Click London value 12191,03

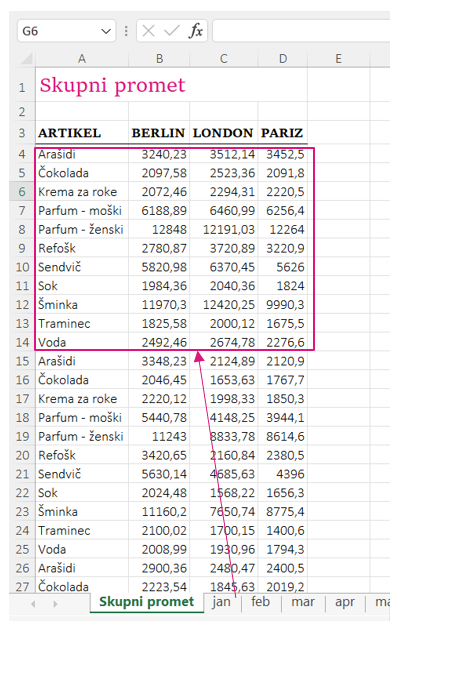[x=224, y=229]
